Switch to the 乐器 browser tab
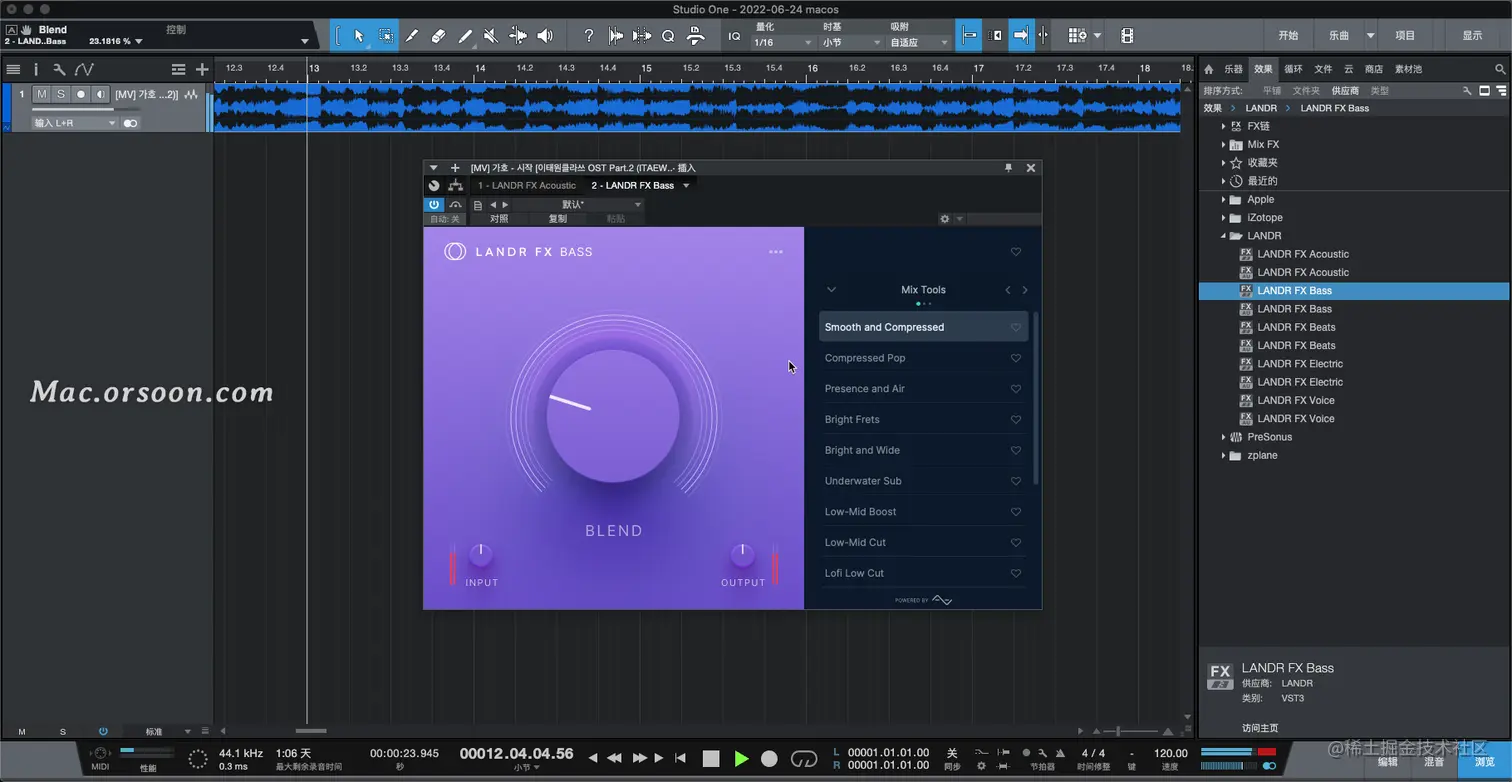The width and height of the screenshot is (1512, 782). pyautogui.click(x=1234, y=69)
